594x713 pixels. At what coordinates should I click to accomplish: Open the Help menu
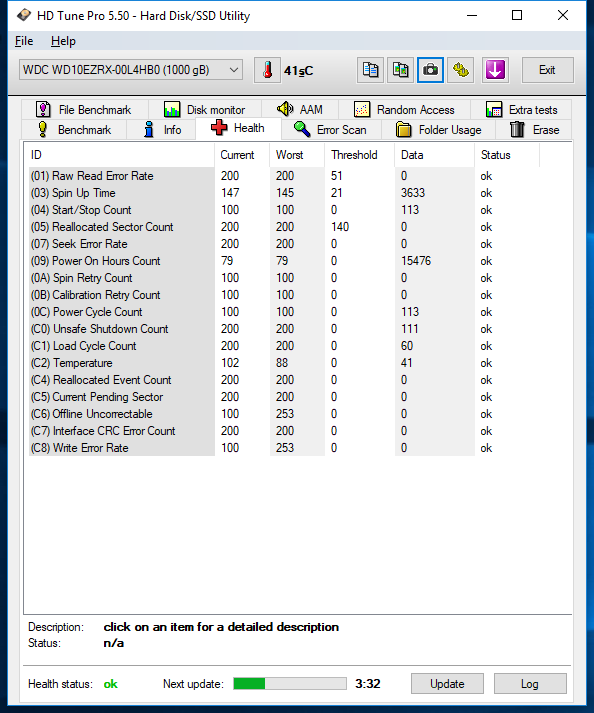coord(63,41)
